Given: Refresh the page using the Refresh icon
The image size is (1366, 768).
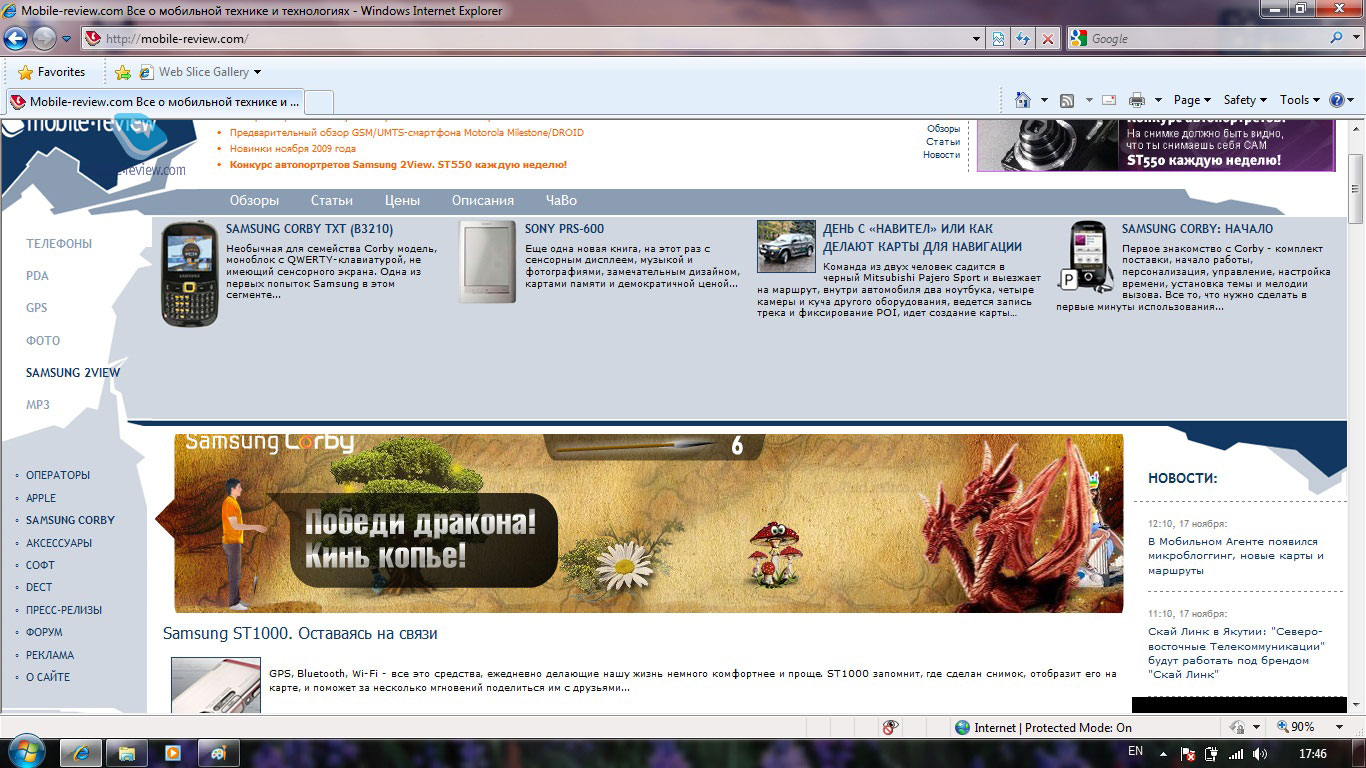Looking at the screenshot, I should [1023, 39].
